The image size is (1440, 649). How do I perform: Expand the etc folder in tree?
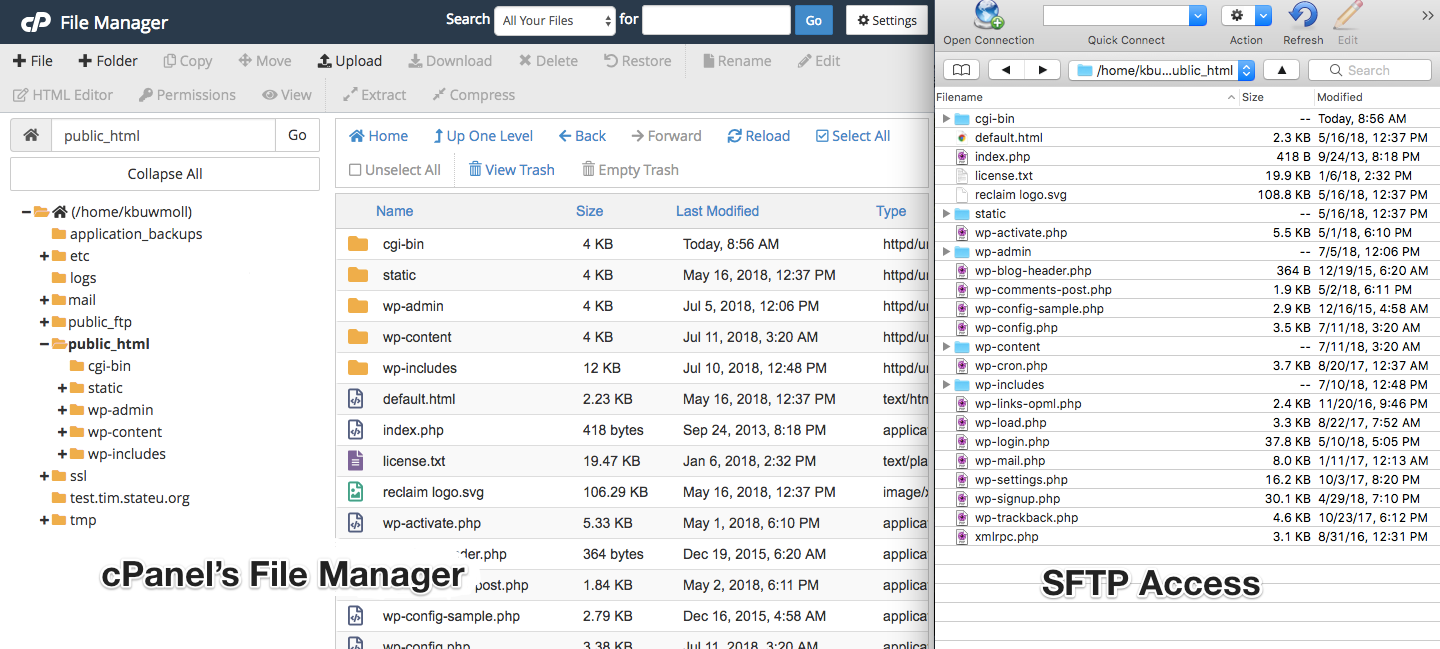(x=44, y=256)
